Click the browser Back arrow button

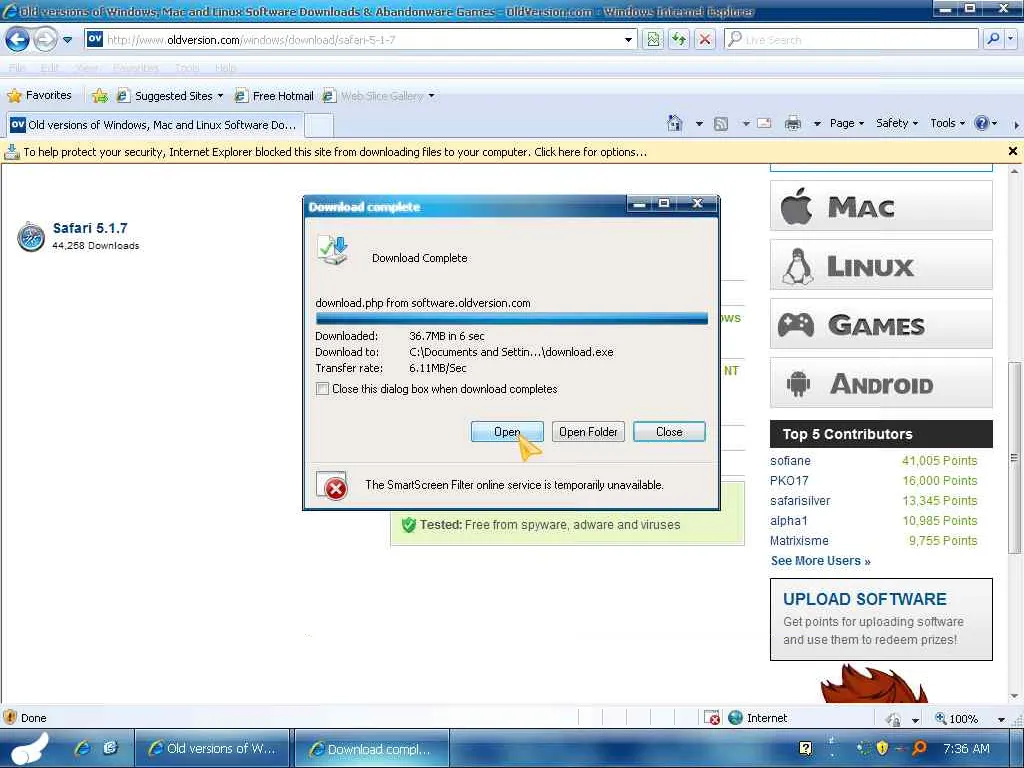pos(18,40)
